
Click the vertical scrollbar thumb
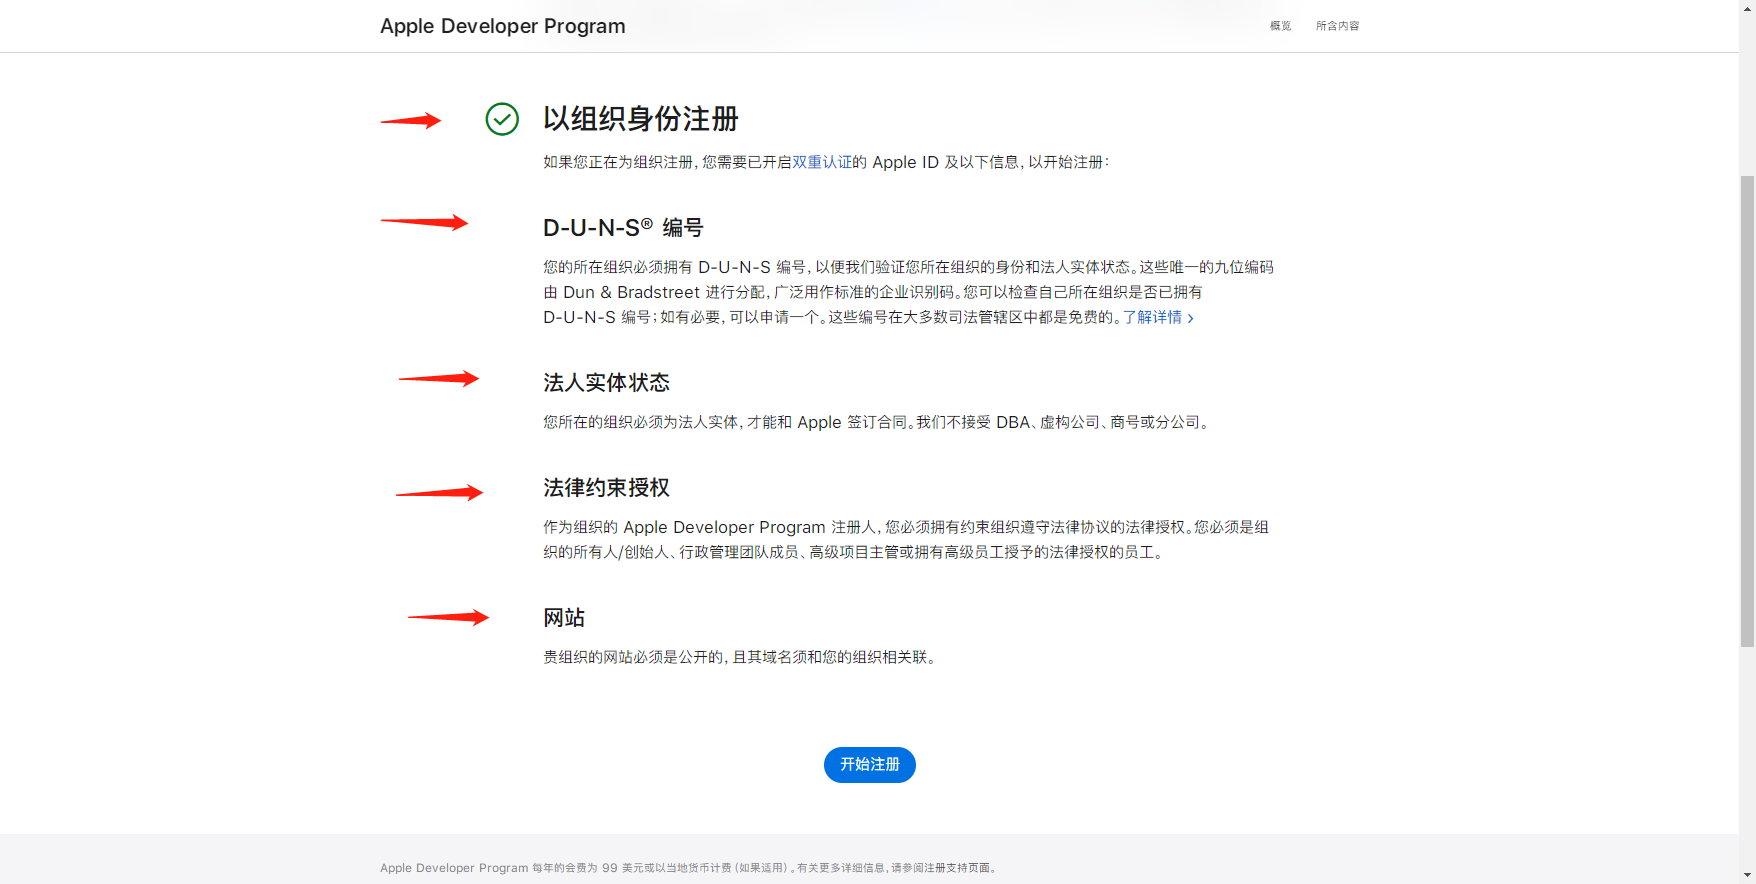pos(1747,411)
